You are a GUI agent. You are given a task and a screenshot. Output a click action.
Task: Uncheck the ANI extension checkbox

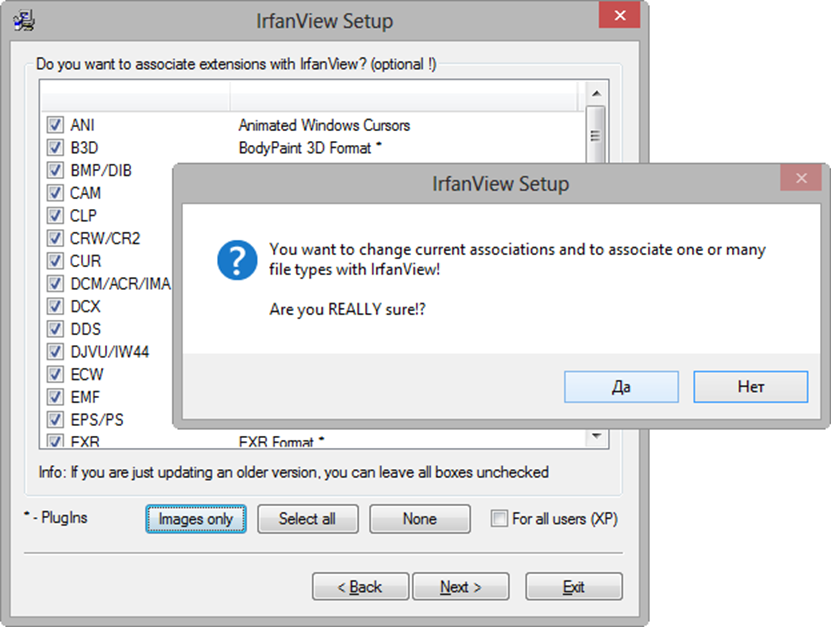click(x=55, y=125)
